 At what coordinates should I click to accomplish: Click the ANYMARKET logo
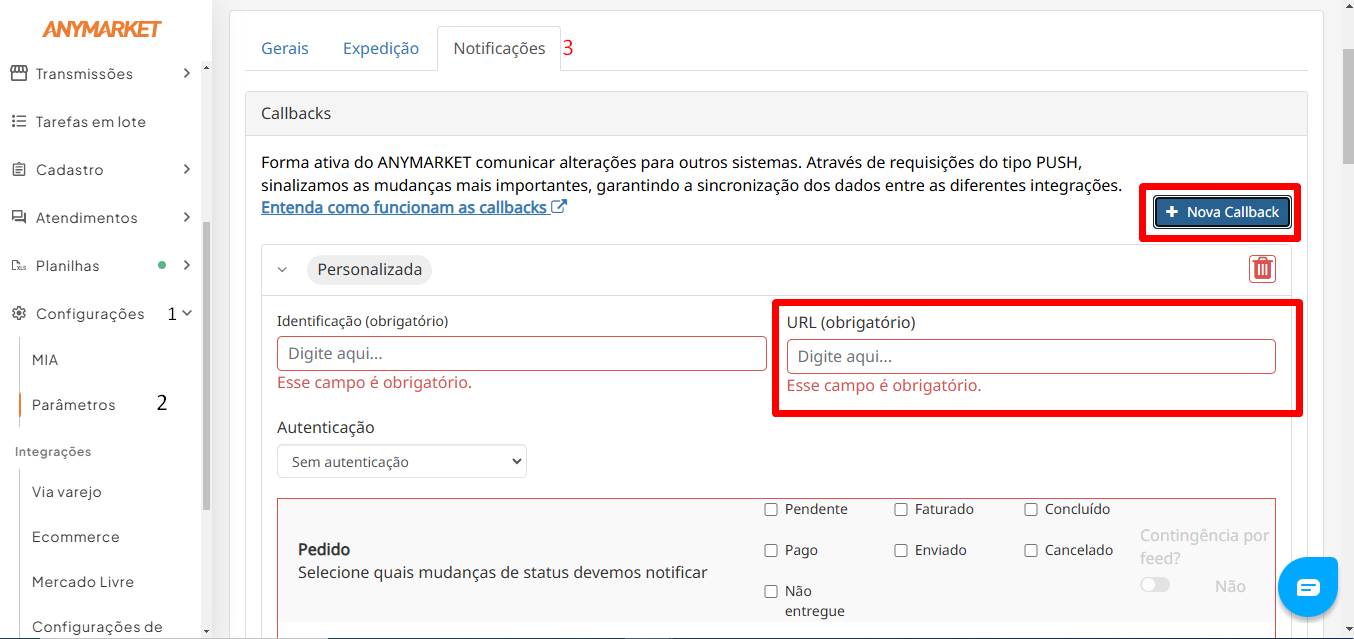click(101, 30)
